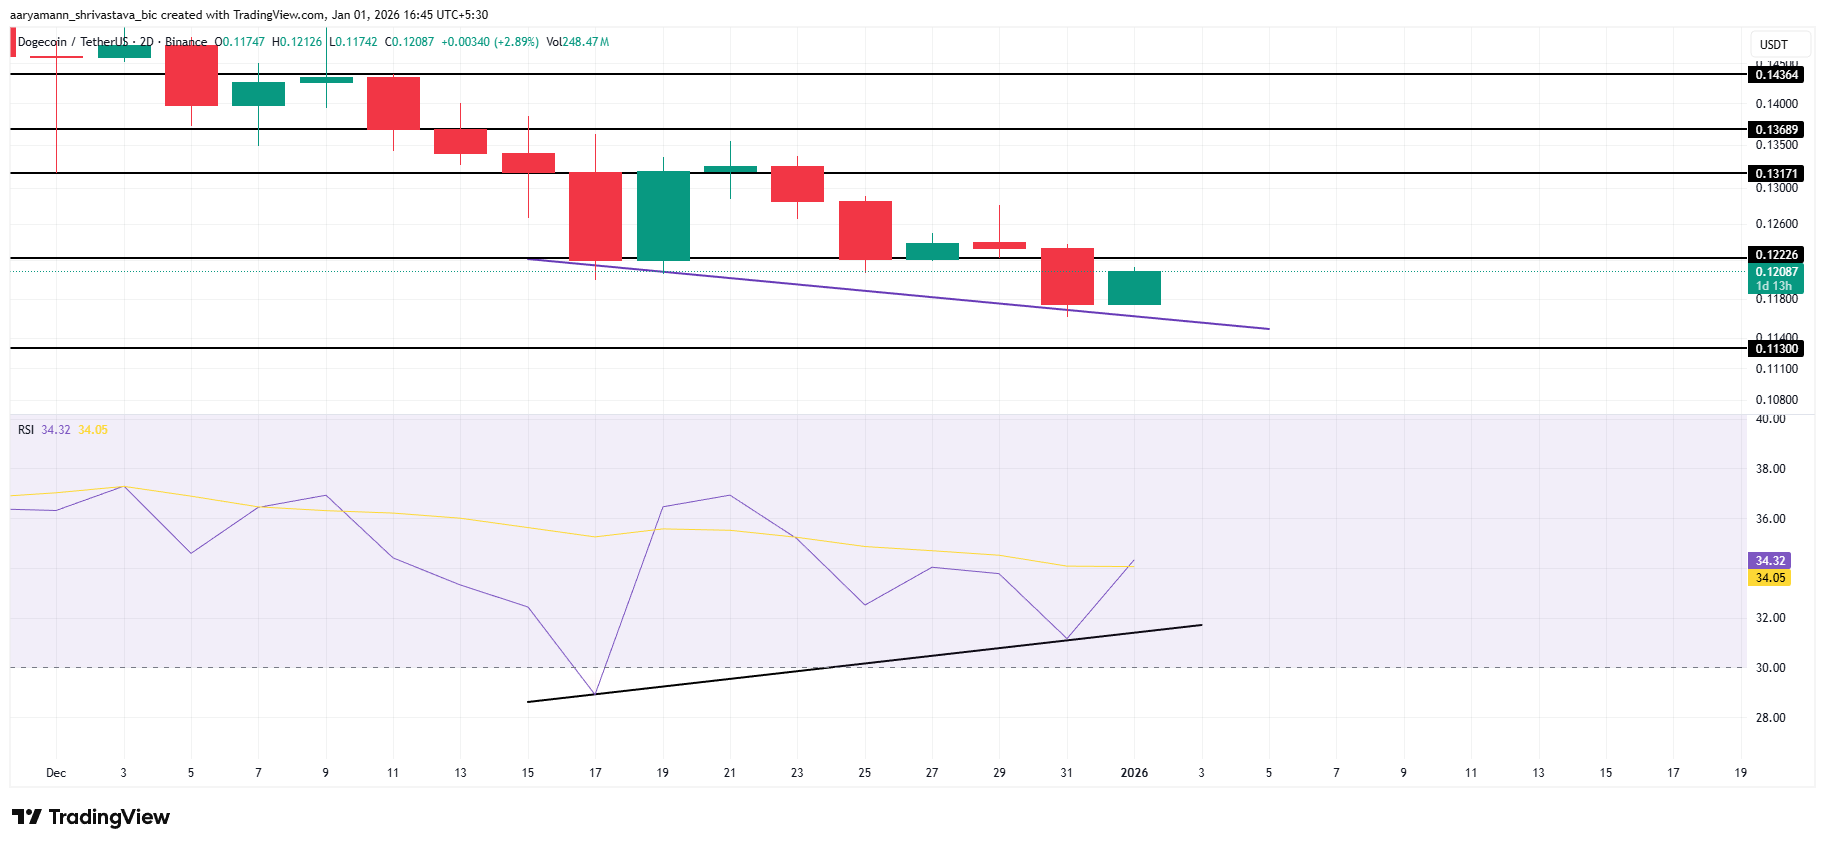Image resolution: width=1825 pixels, height=847 pixels.
Task: Click the 0.13171 price level label
Action: [x=1776, y=174]
